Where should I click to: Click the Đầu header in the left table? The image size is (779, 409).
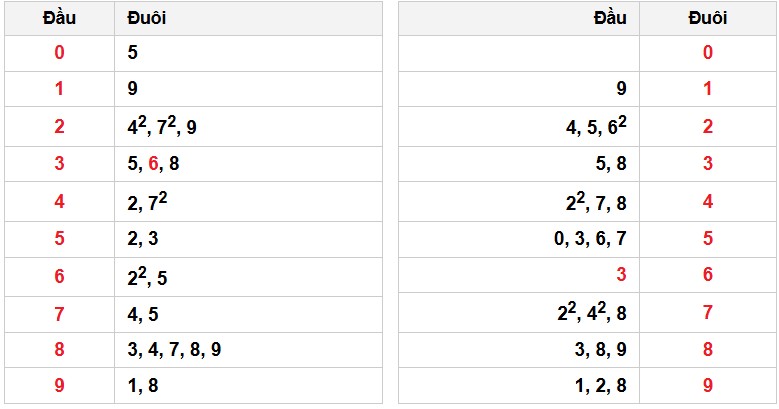click(59, 18)
